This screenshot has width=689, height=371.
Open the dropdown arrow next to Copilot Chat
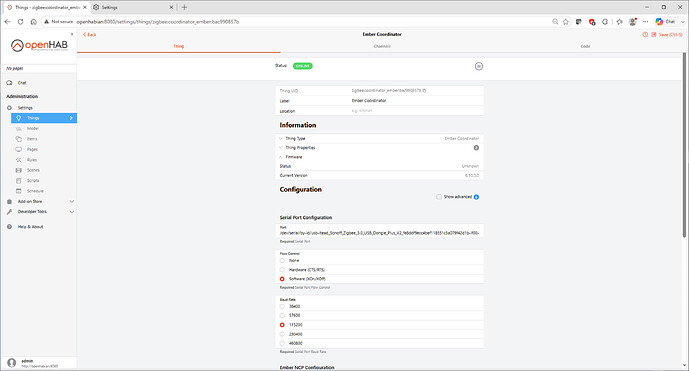[682, 22]
